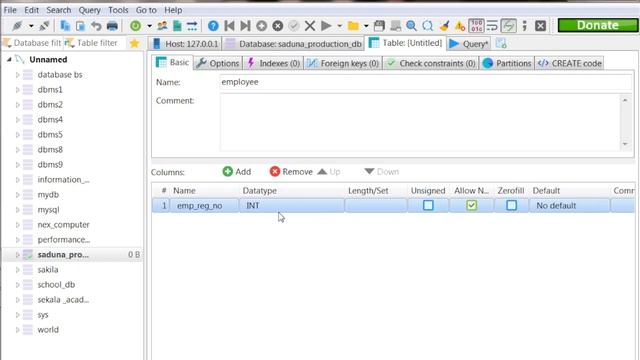Click the Table filter field
The image size is (640, 360).
click(x=94, y=43)
